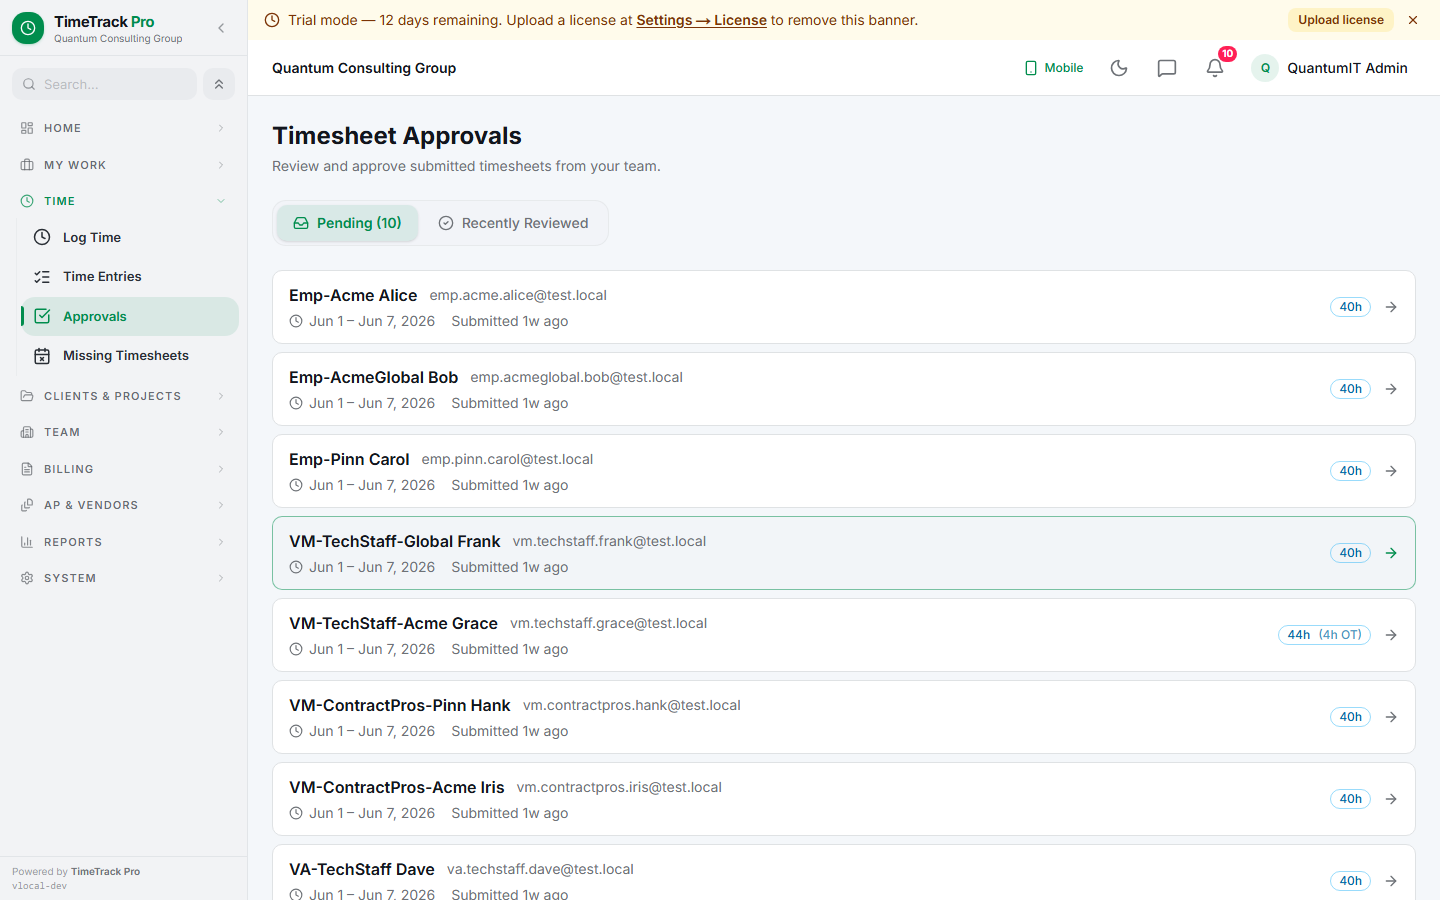The width and height of the screenshot is (1440, 900).
Task: Expand the AP & VENDORS section
Action: click(x=124, y=505)
